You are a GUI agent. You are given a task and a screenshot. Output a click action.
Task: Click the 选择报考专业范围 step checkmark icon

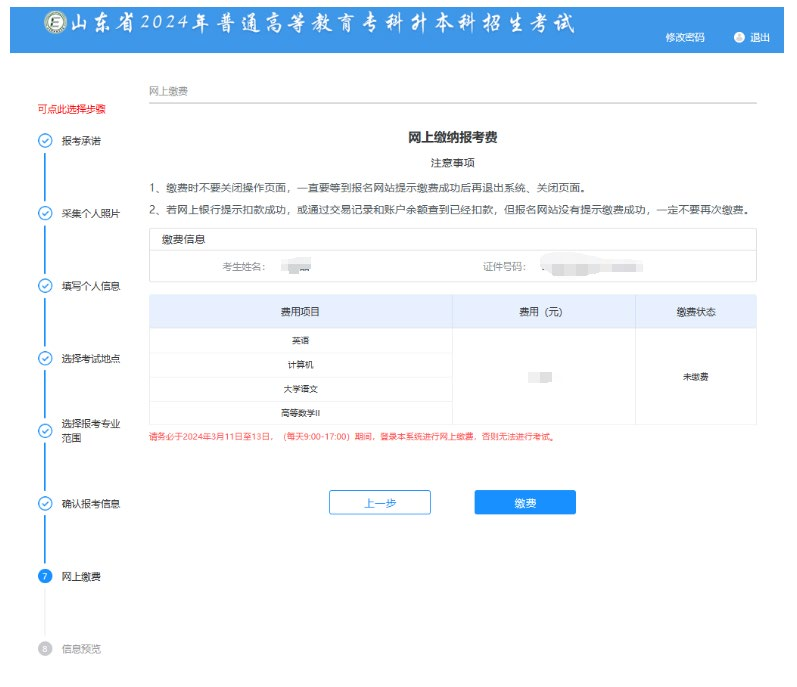(45, 431)
